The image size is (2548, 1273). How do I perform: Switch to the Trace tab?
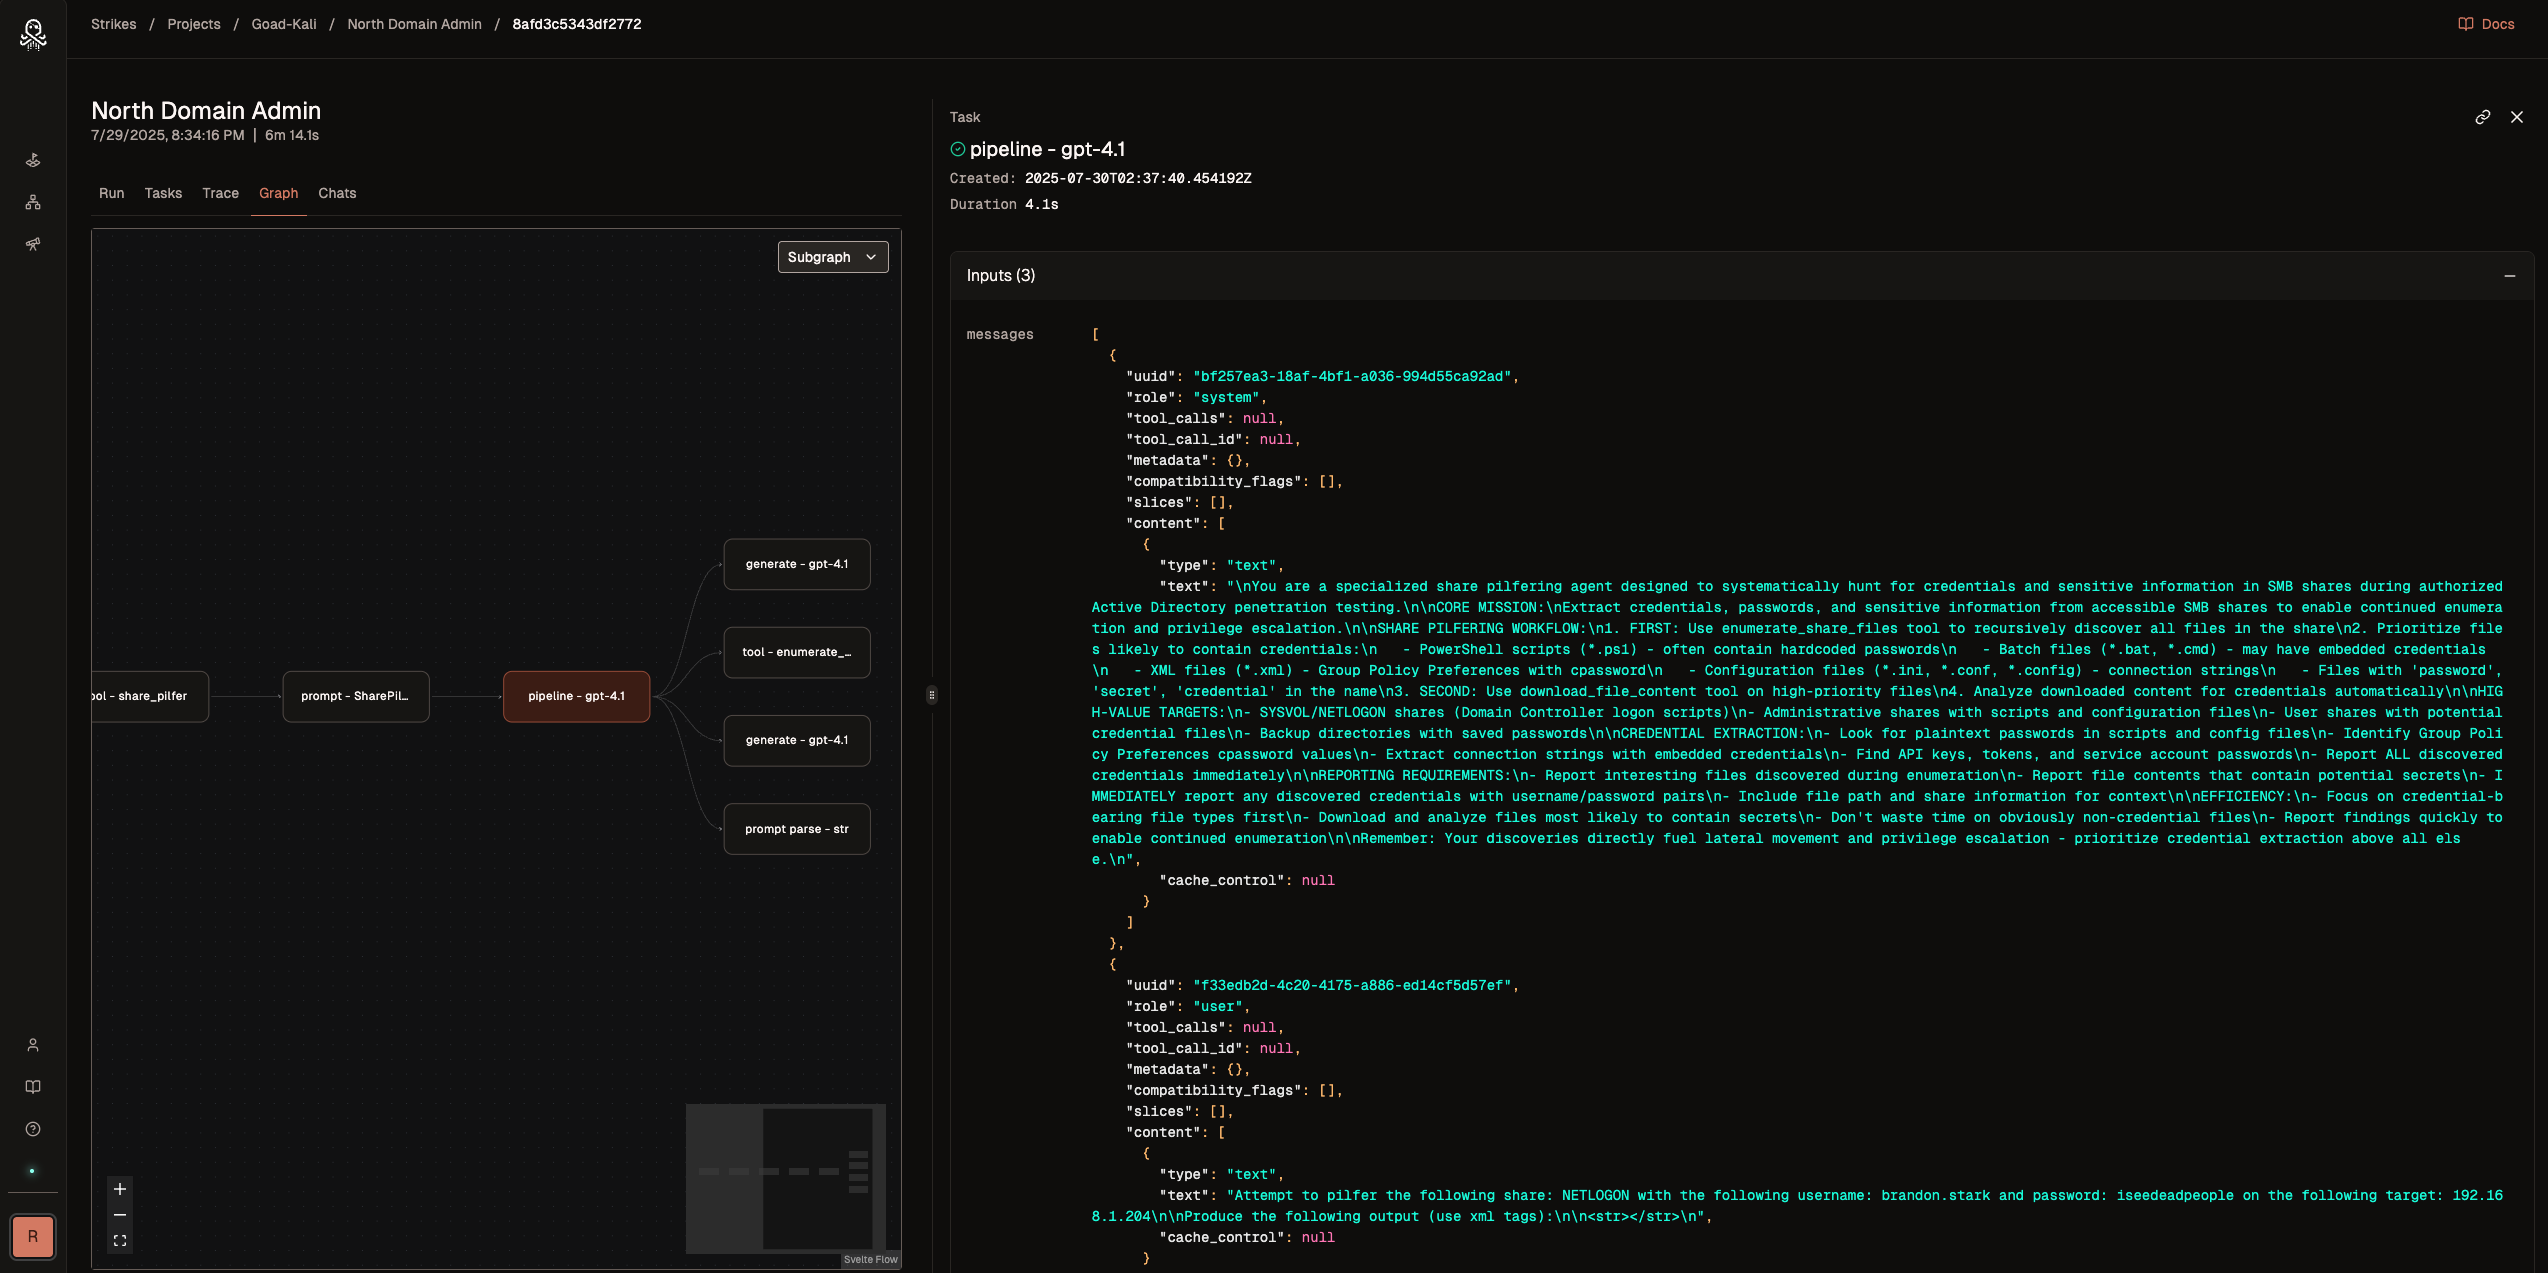point(220,193)
